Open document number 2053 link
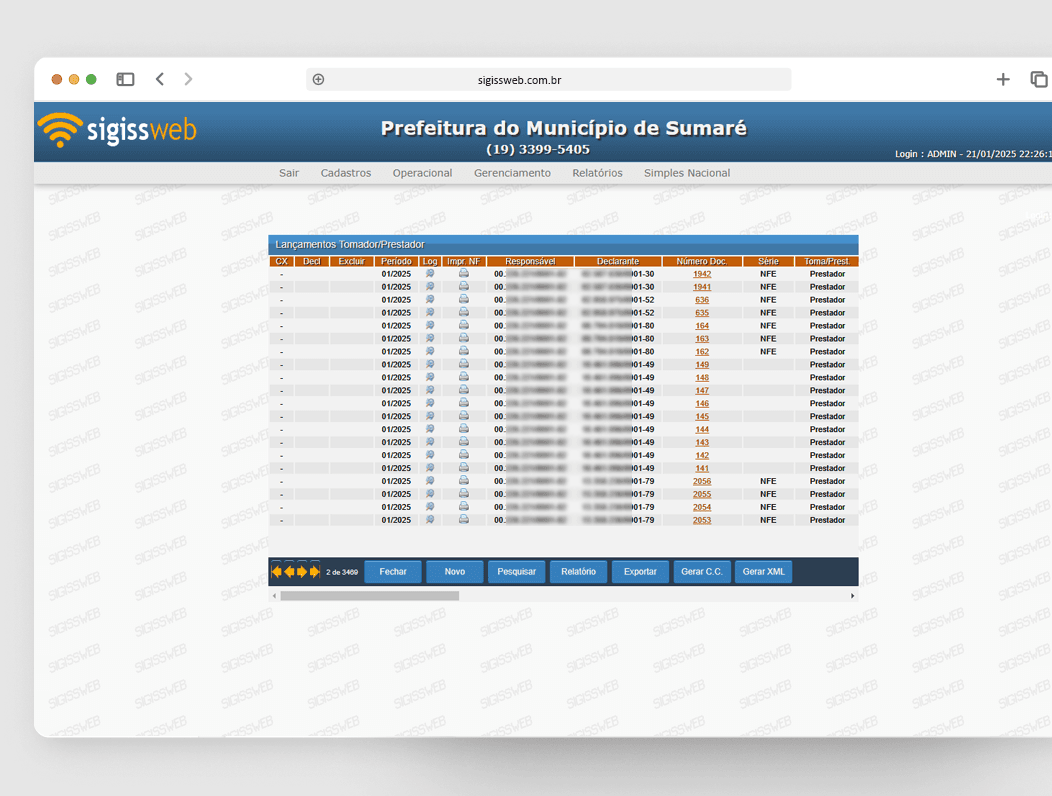This screenshot has height=796, width=1052. click(x=702, y=520)
